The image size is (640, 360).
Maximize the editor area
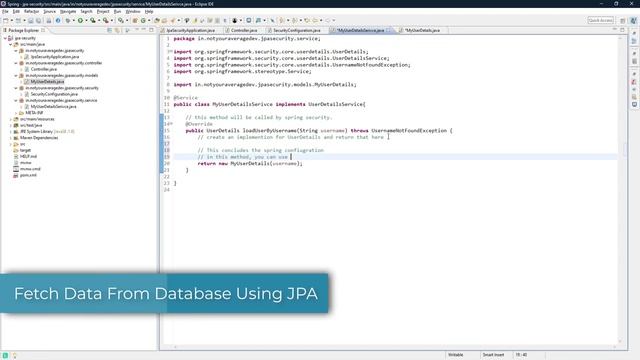click(622, 30)
